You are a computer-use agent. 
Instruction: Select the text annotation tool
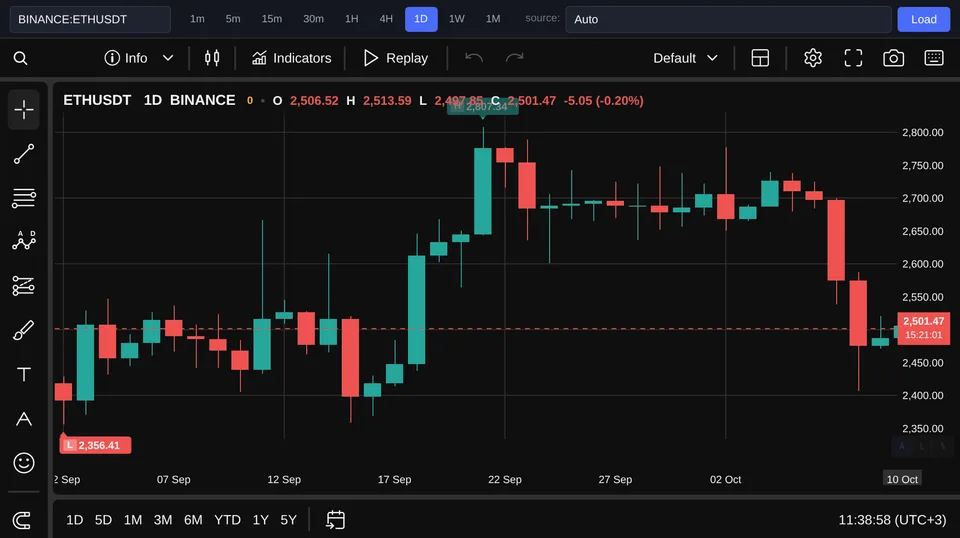coord(24,374)
